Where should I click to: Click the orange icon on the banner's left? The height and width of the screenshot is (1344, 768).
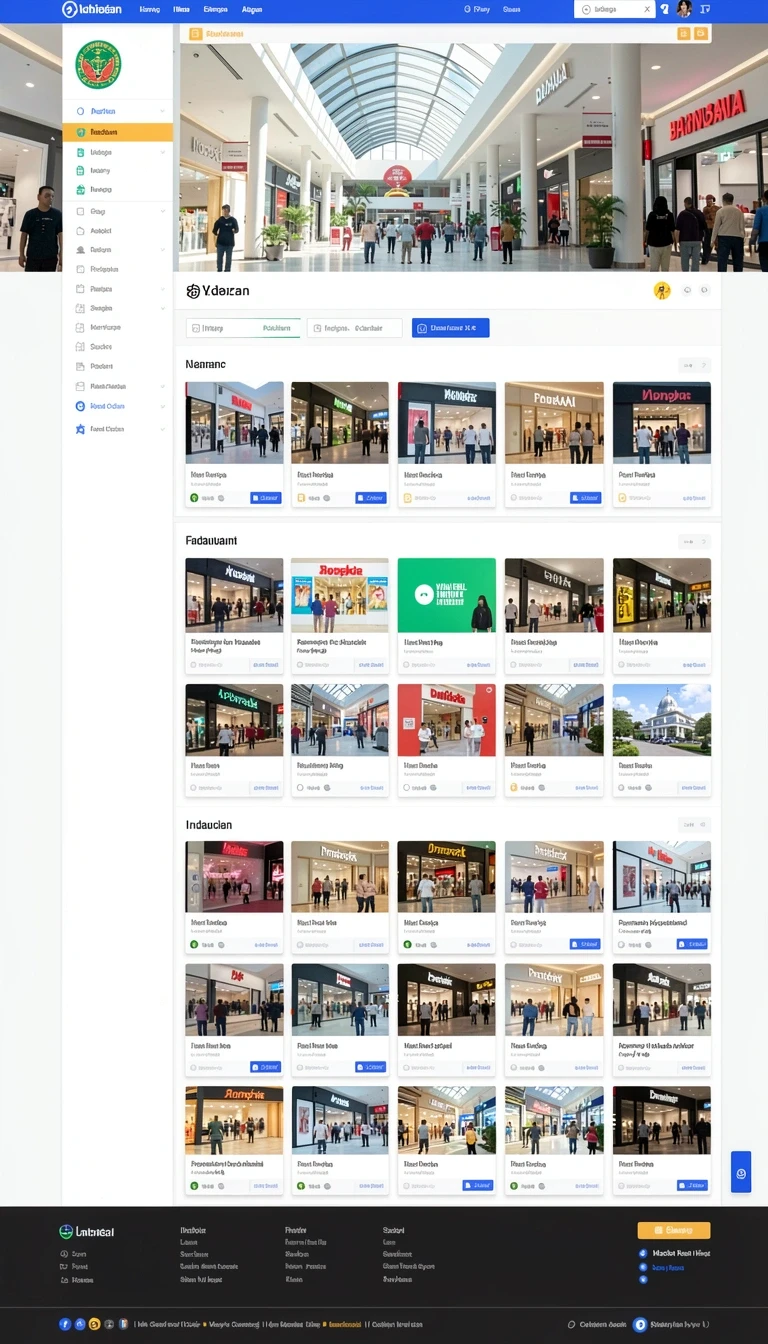[195, 33]
